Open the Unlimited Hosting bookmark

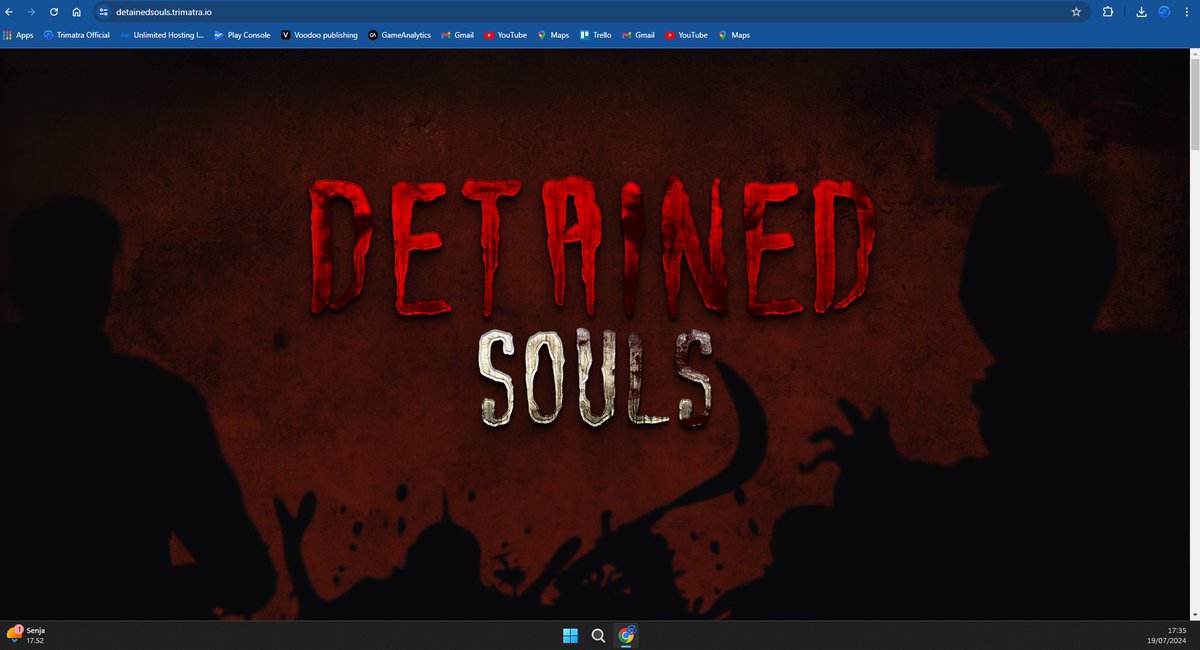click(161, 35)
